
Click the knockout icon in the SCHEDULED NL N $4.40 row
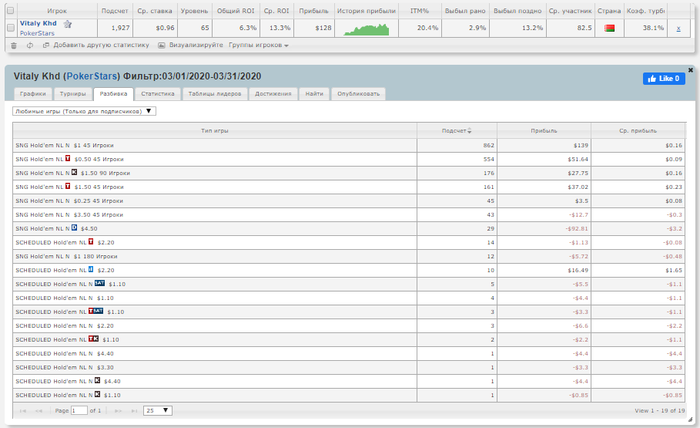(97, 380)
